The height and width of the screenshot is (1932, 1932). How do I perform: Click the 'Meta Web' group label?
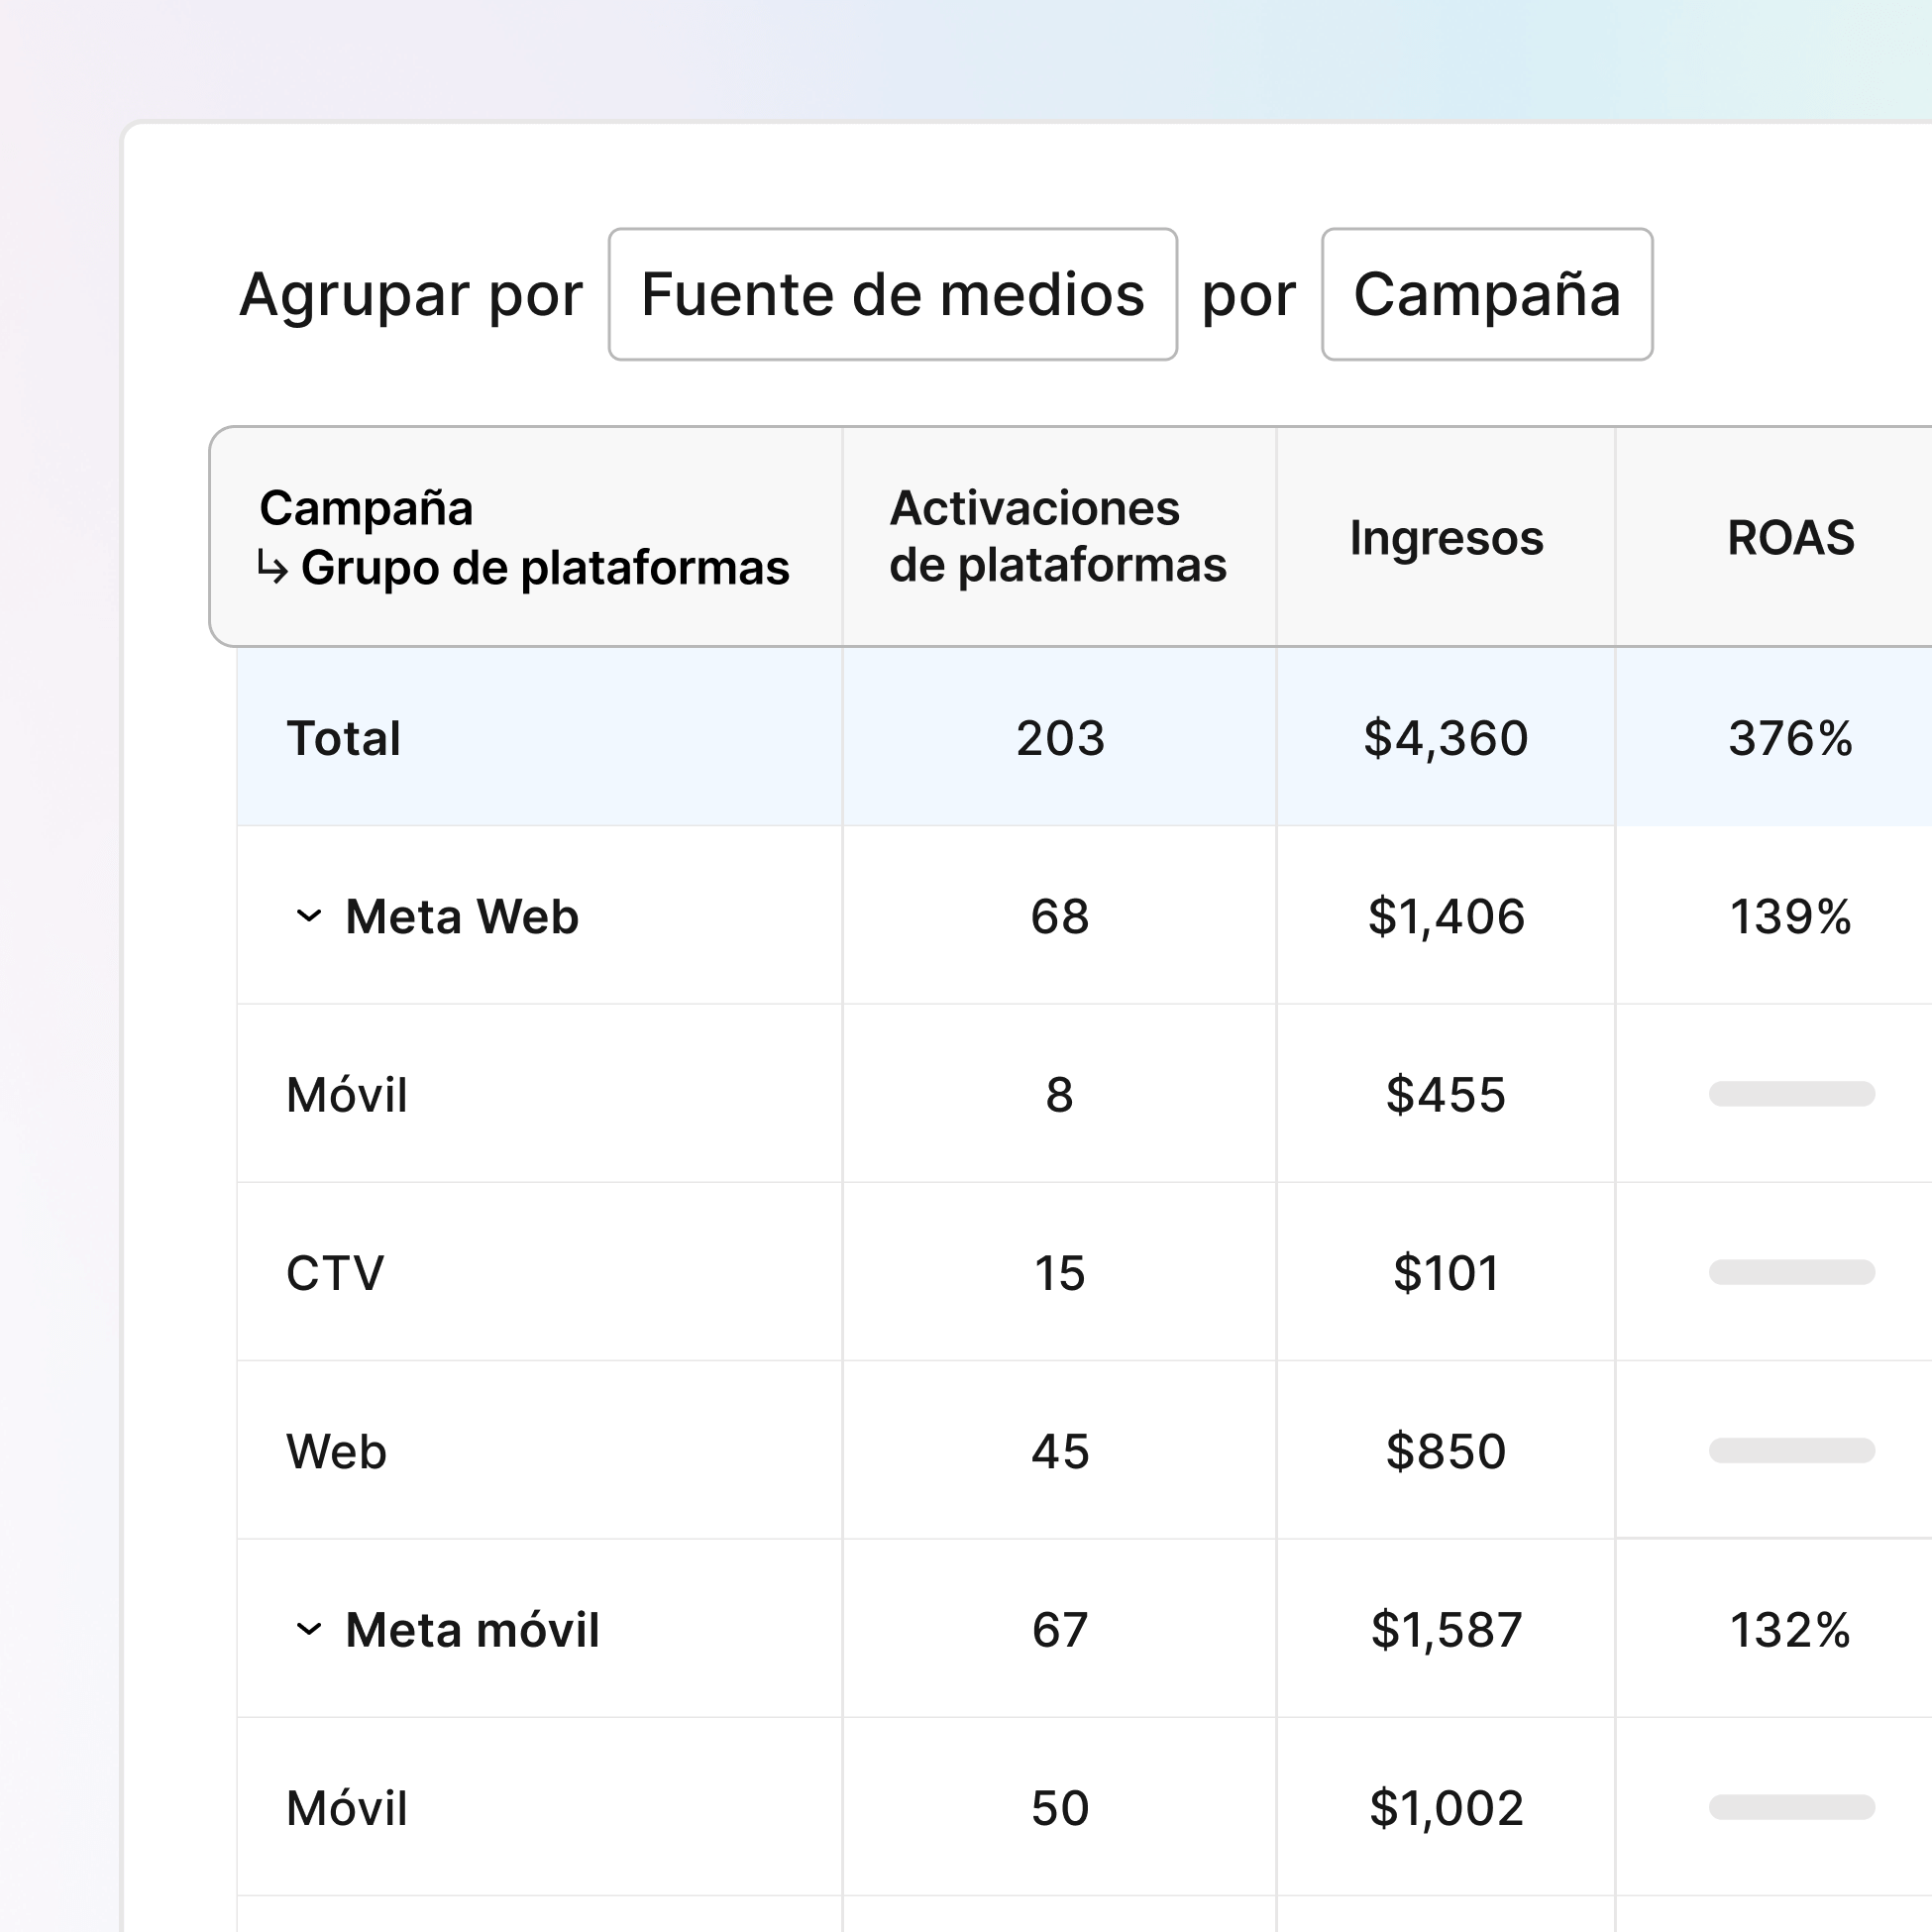[461, 915]
